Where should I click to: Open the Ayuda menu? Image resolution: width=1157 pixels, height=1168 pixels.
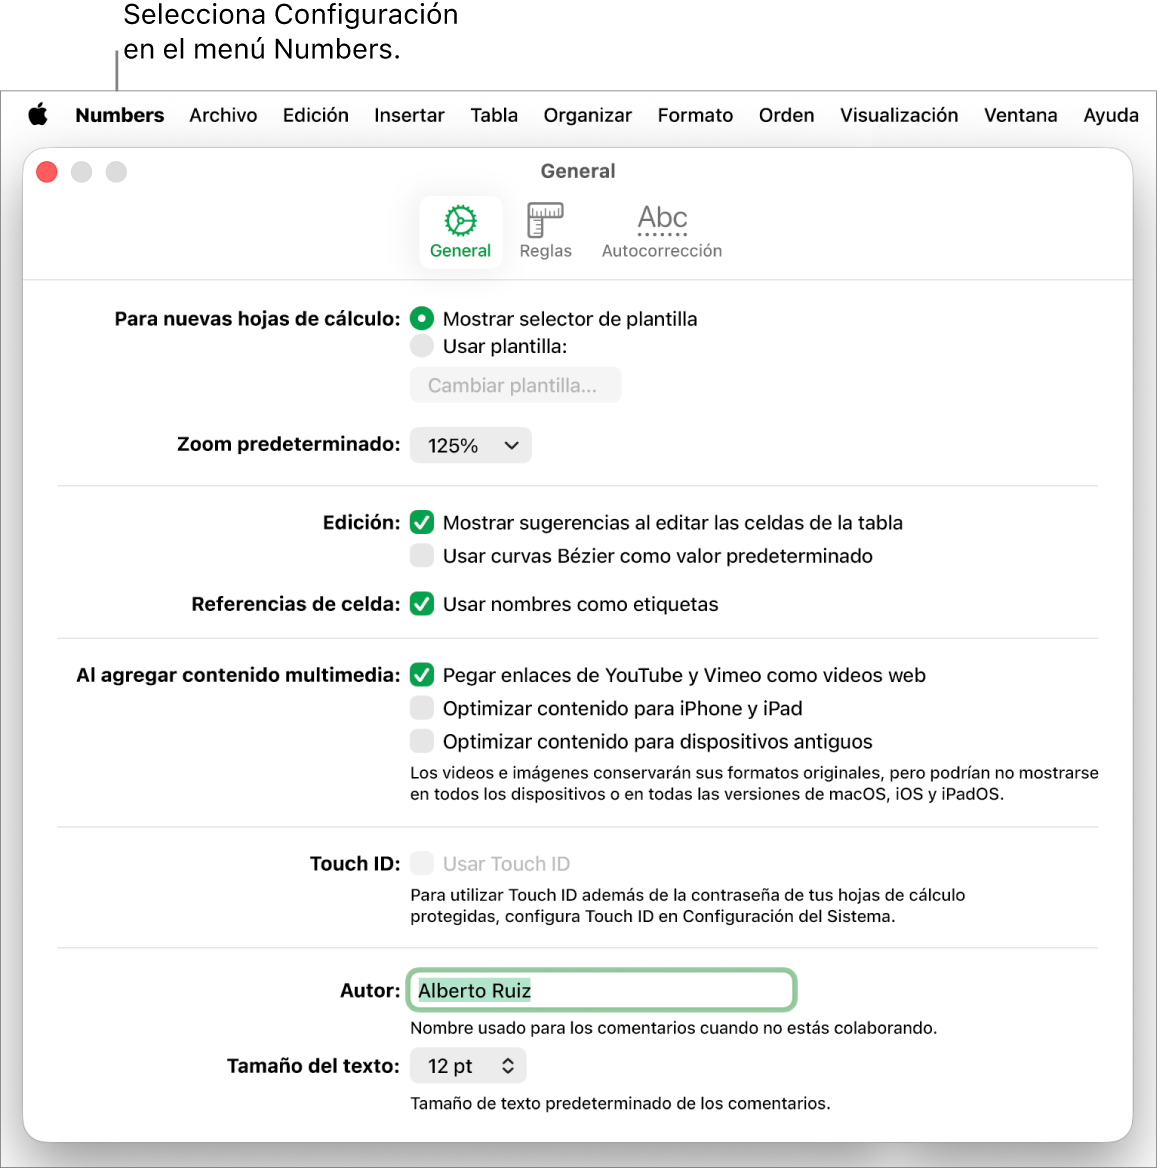point(1110,115)
